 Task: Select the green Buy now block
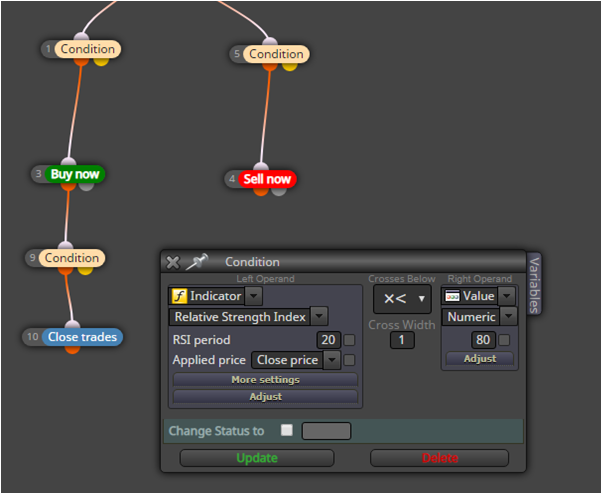point(75,174)
